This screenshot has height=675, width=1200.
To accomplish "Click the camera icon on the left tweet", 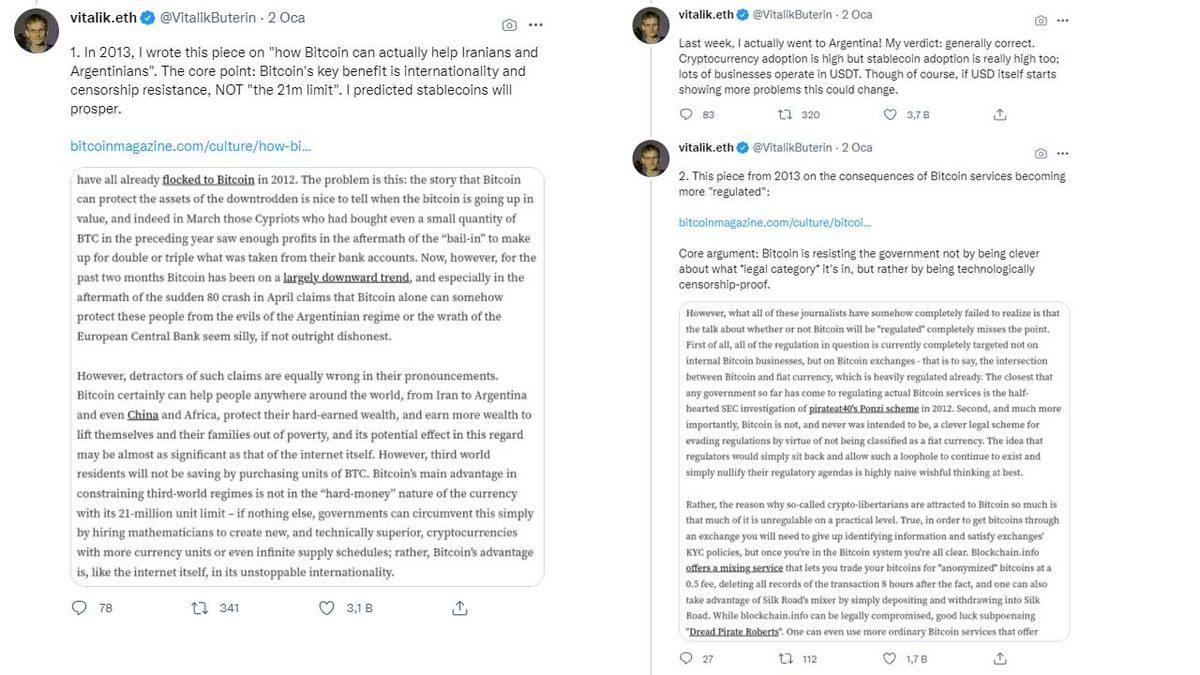I will [509, 24].
